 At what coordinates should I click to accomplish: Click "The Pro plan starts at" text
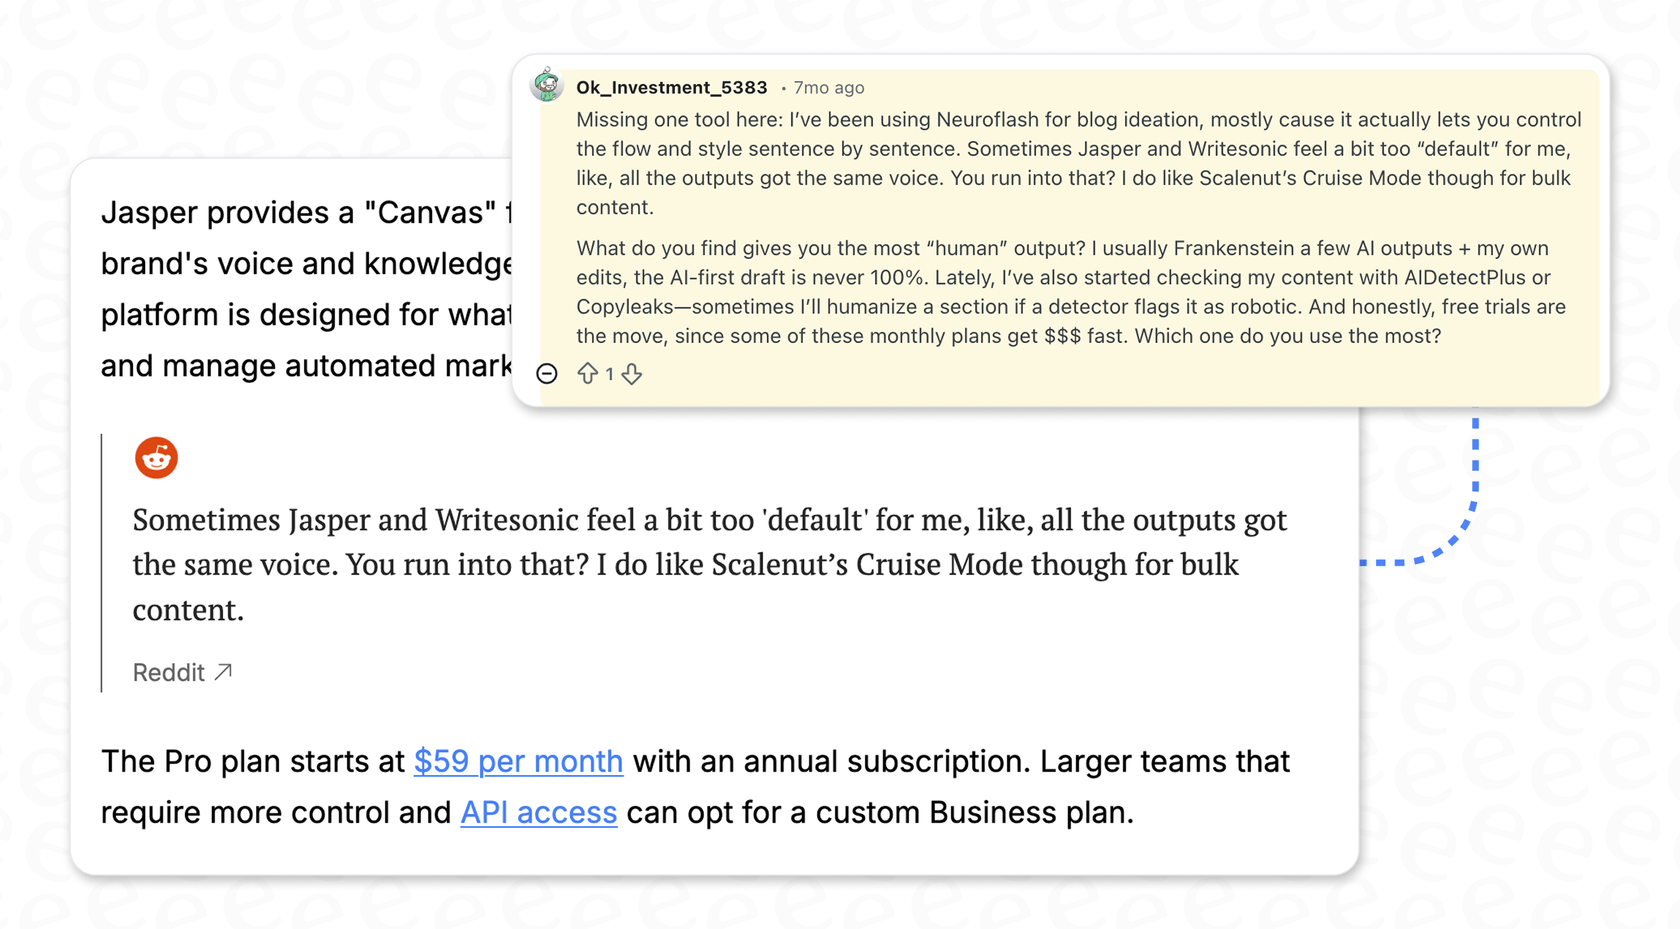[x=252, y=762]
